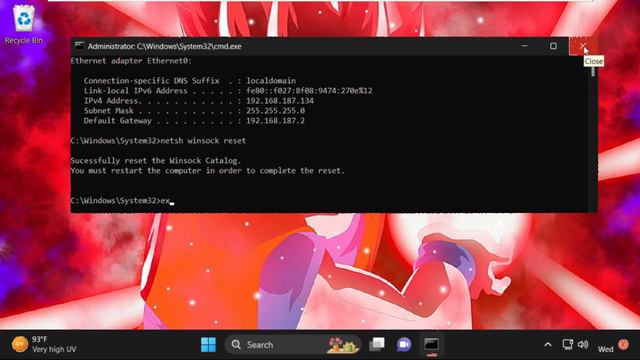Screen dimensions: 640x360
Task: Open Task View from the taskbar
Action: (377, 344)
